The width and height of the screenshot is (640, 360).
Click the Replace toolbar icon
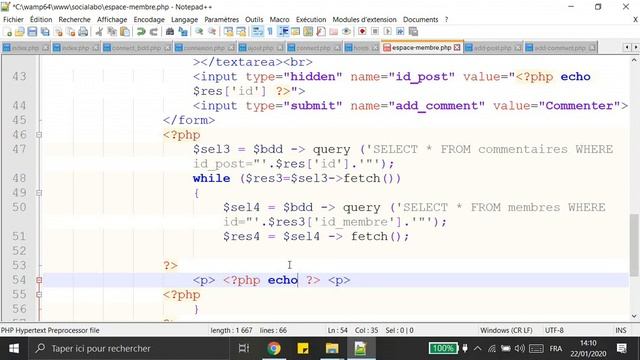coord(183,31)
